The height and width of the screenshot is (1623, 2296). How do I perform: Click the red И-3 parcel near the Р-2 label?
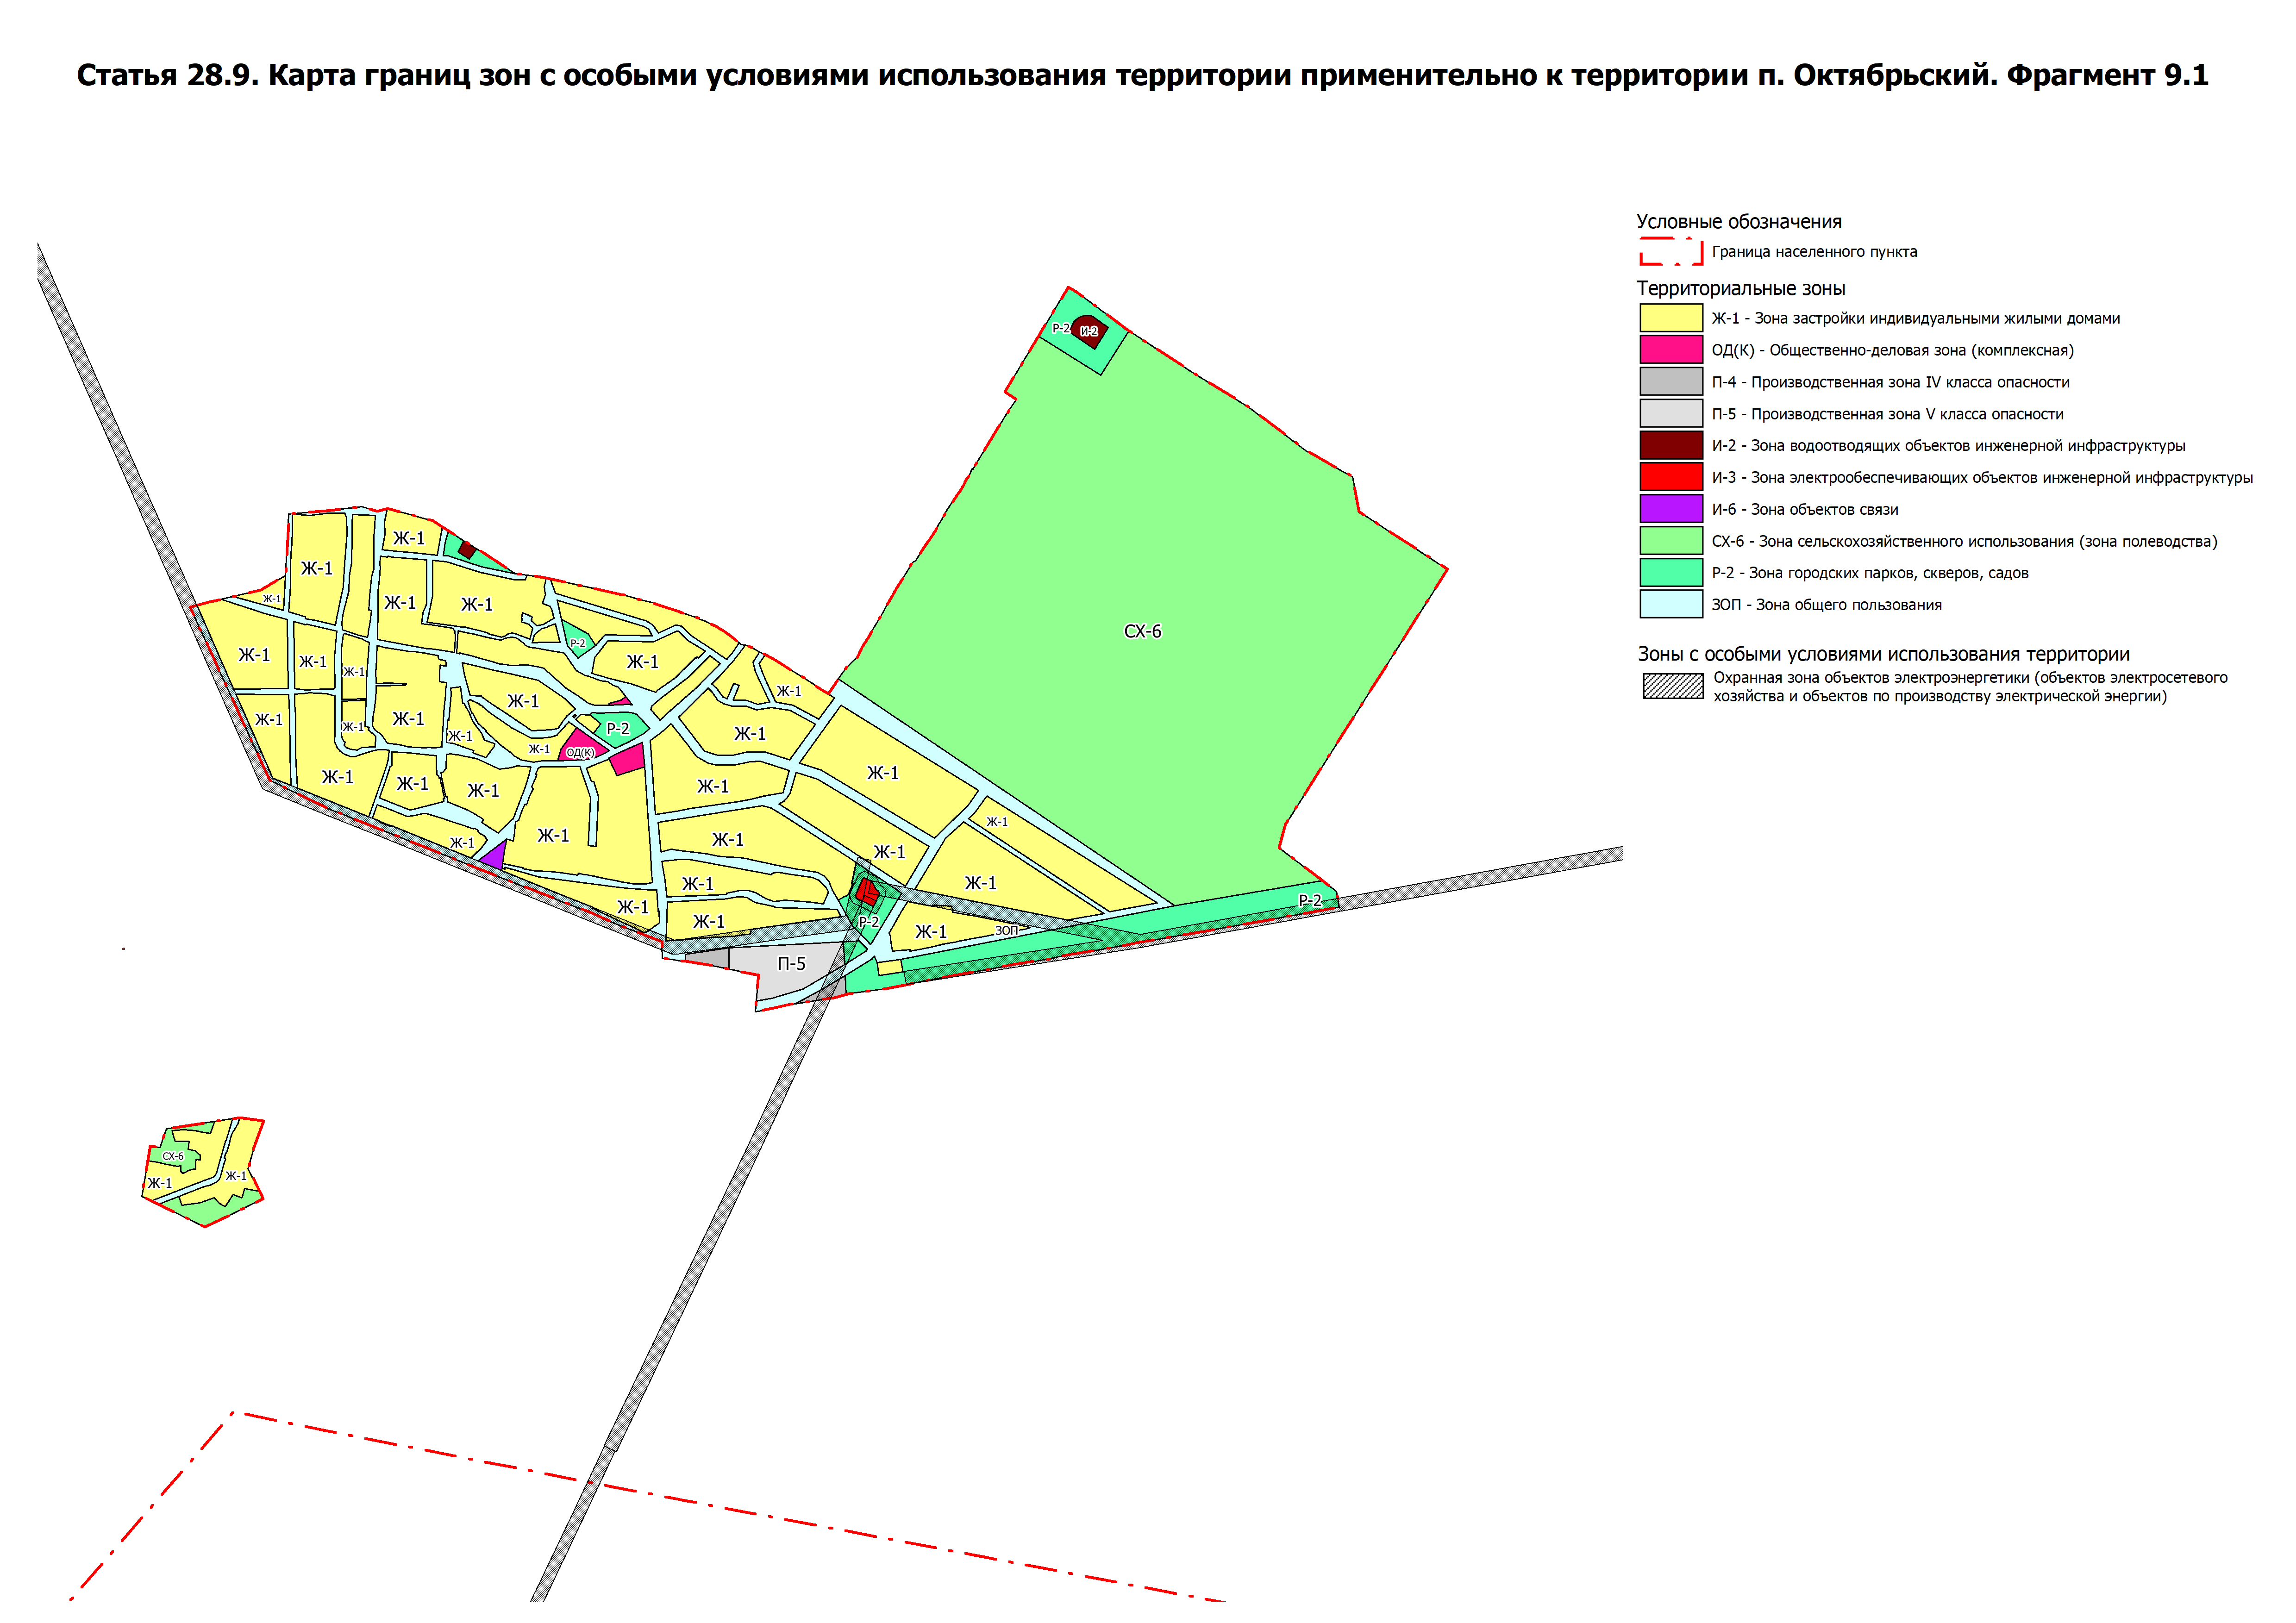pos(867,890)
